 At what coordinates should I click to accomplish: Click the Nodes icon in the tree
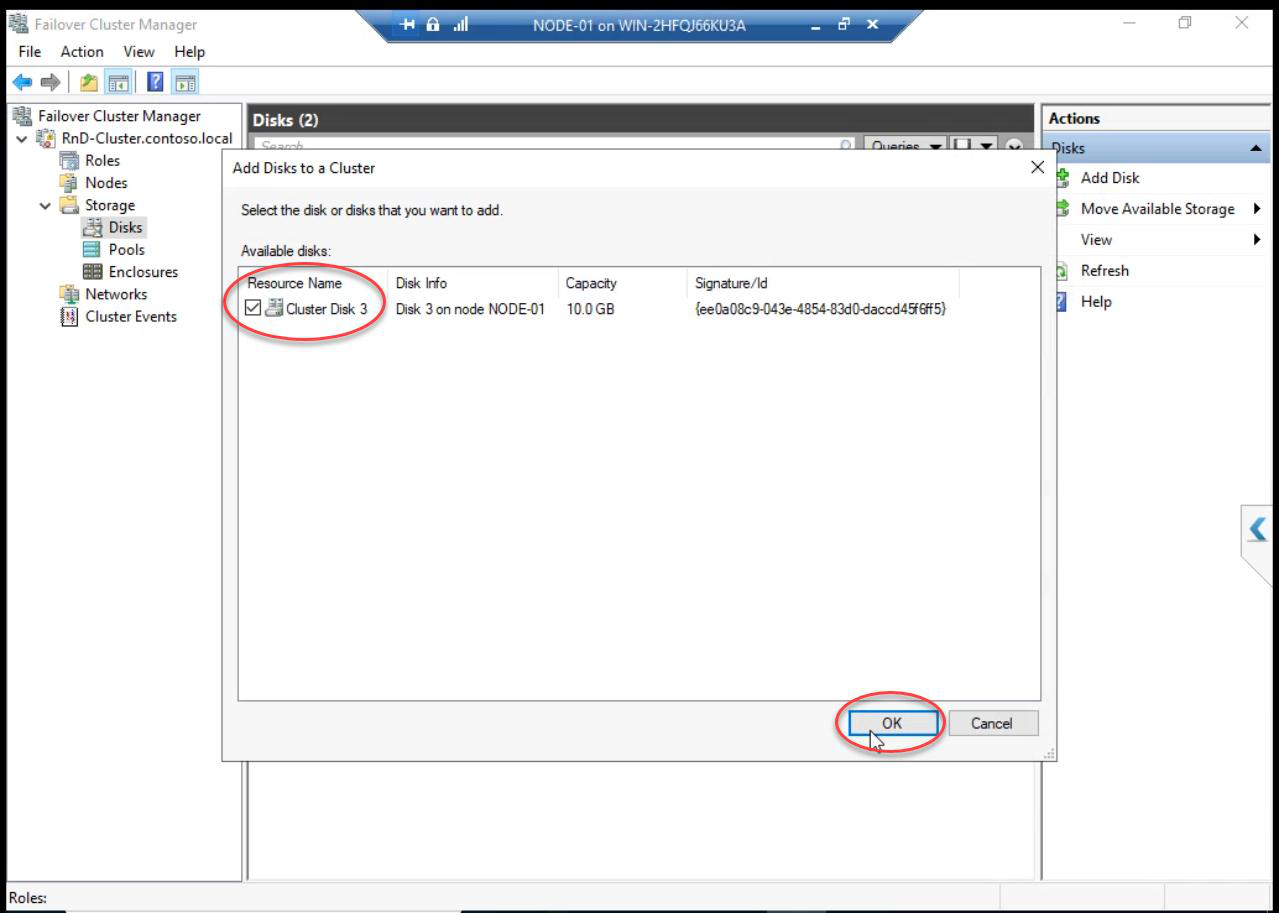click(x=68, y=182)
